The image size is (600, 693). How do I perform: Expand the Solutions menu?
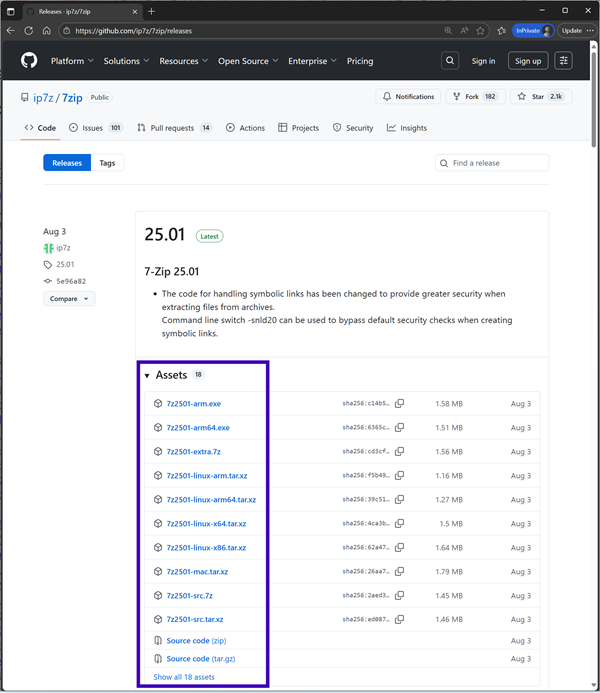[126, 61]
